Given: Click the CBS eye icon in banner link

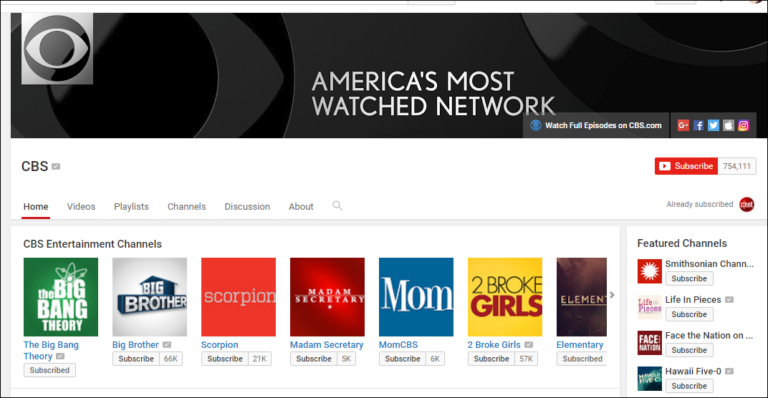Looking at the screenshot, I should (x=536, y=125).
